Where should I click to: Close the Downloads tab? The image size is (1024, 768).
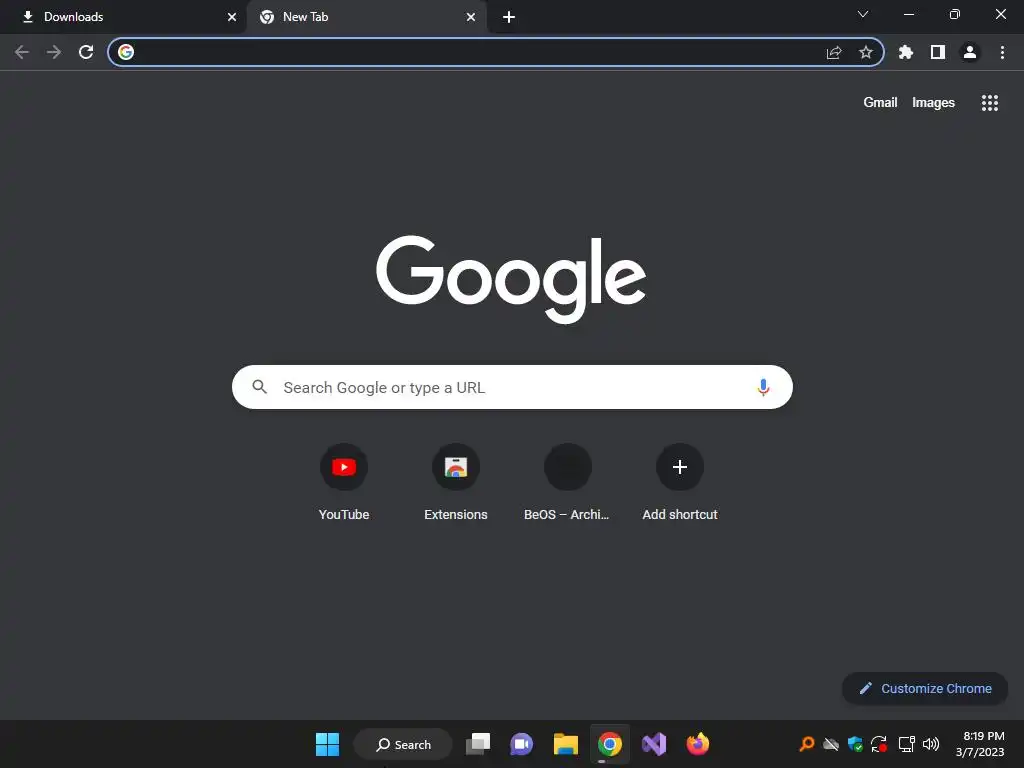(x=232, y=17)
